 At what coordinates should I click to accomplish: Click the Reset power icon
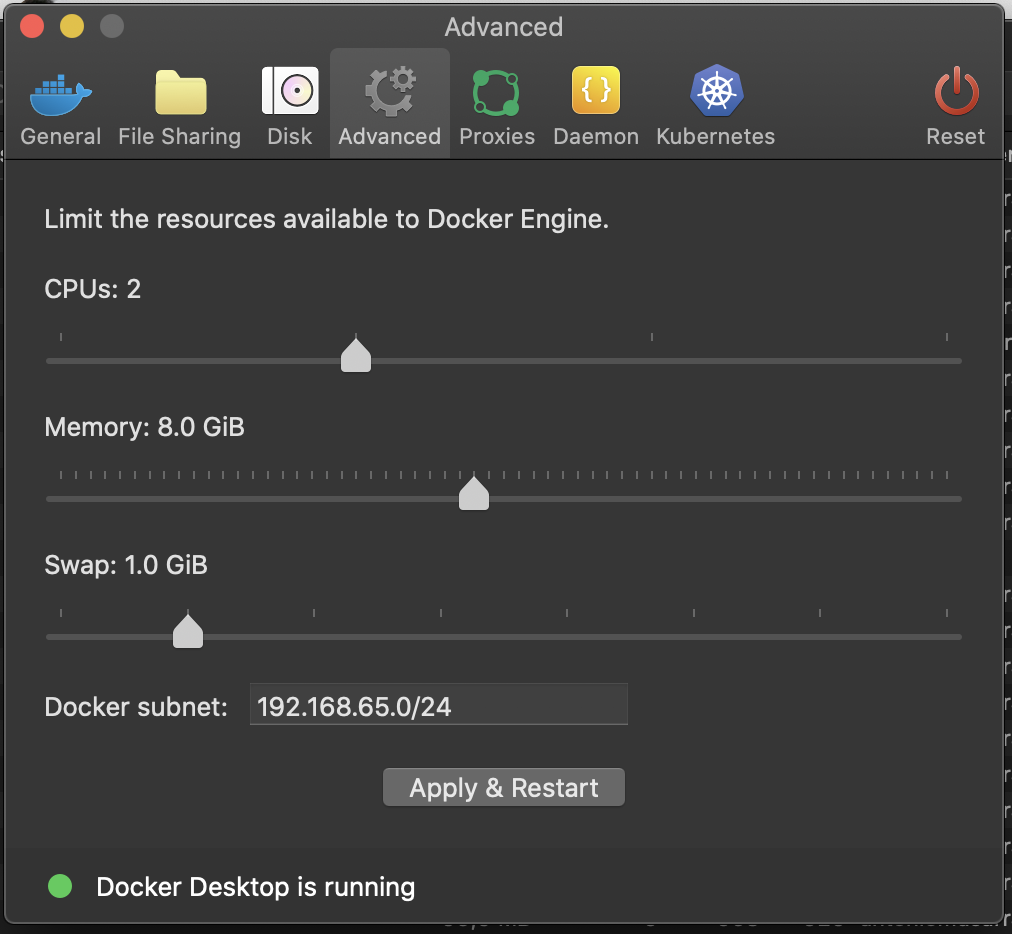point(956,91)
